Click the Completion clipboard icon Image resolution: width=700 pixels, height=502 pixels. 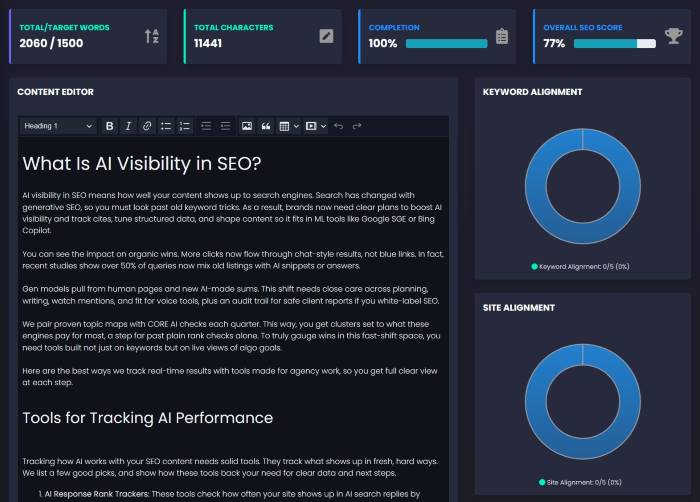(x=501, y=36)
